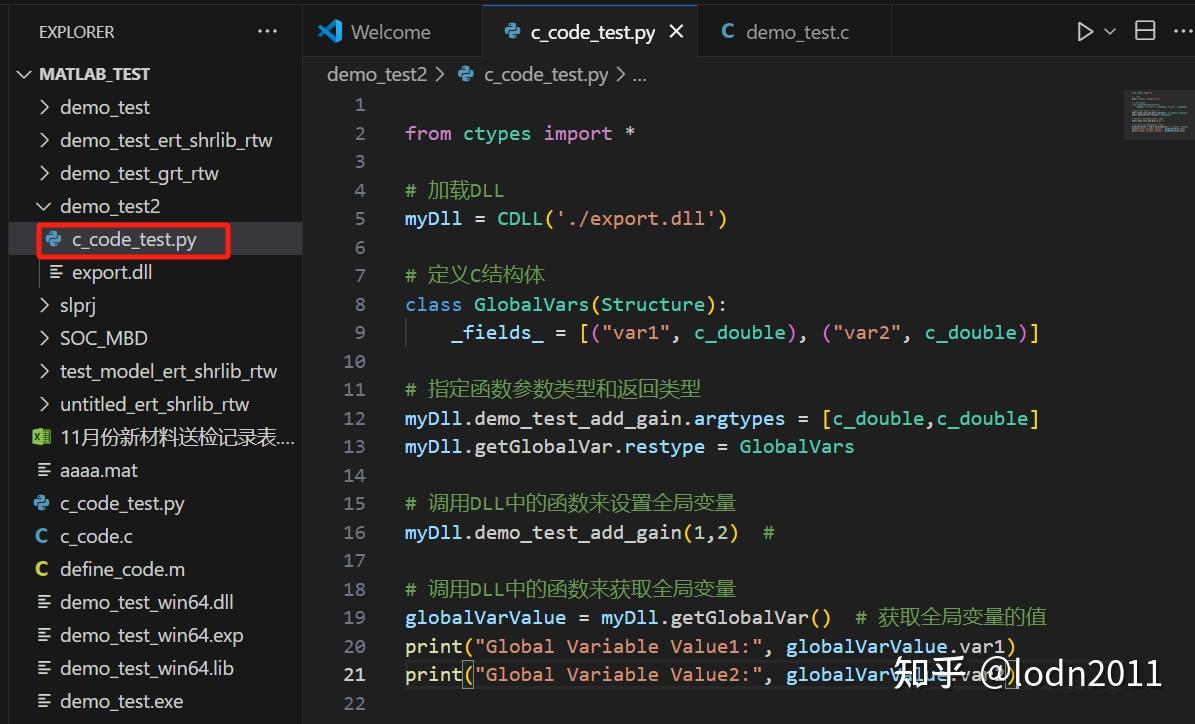Click the Explorer more actions ellipsis
This screenshot has width=1195, height=724.
click(266, 31)
